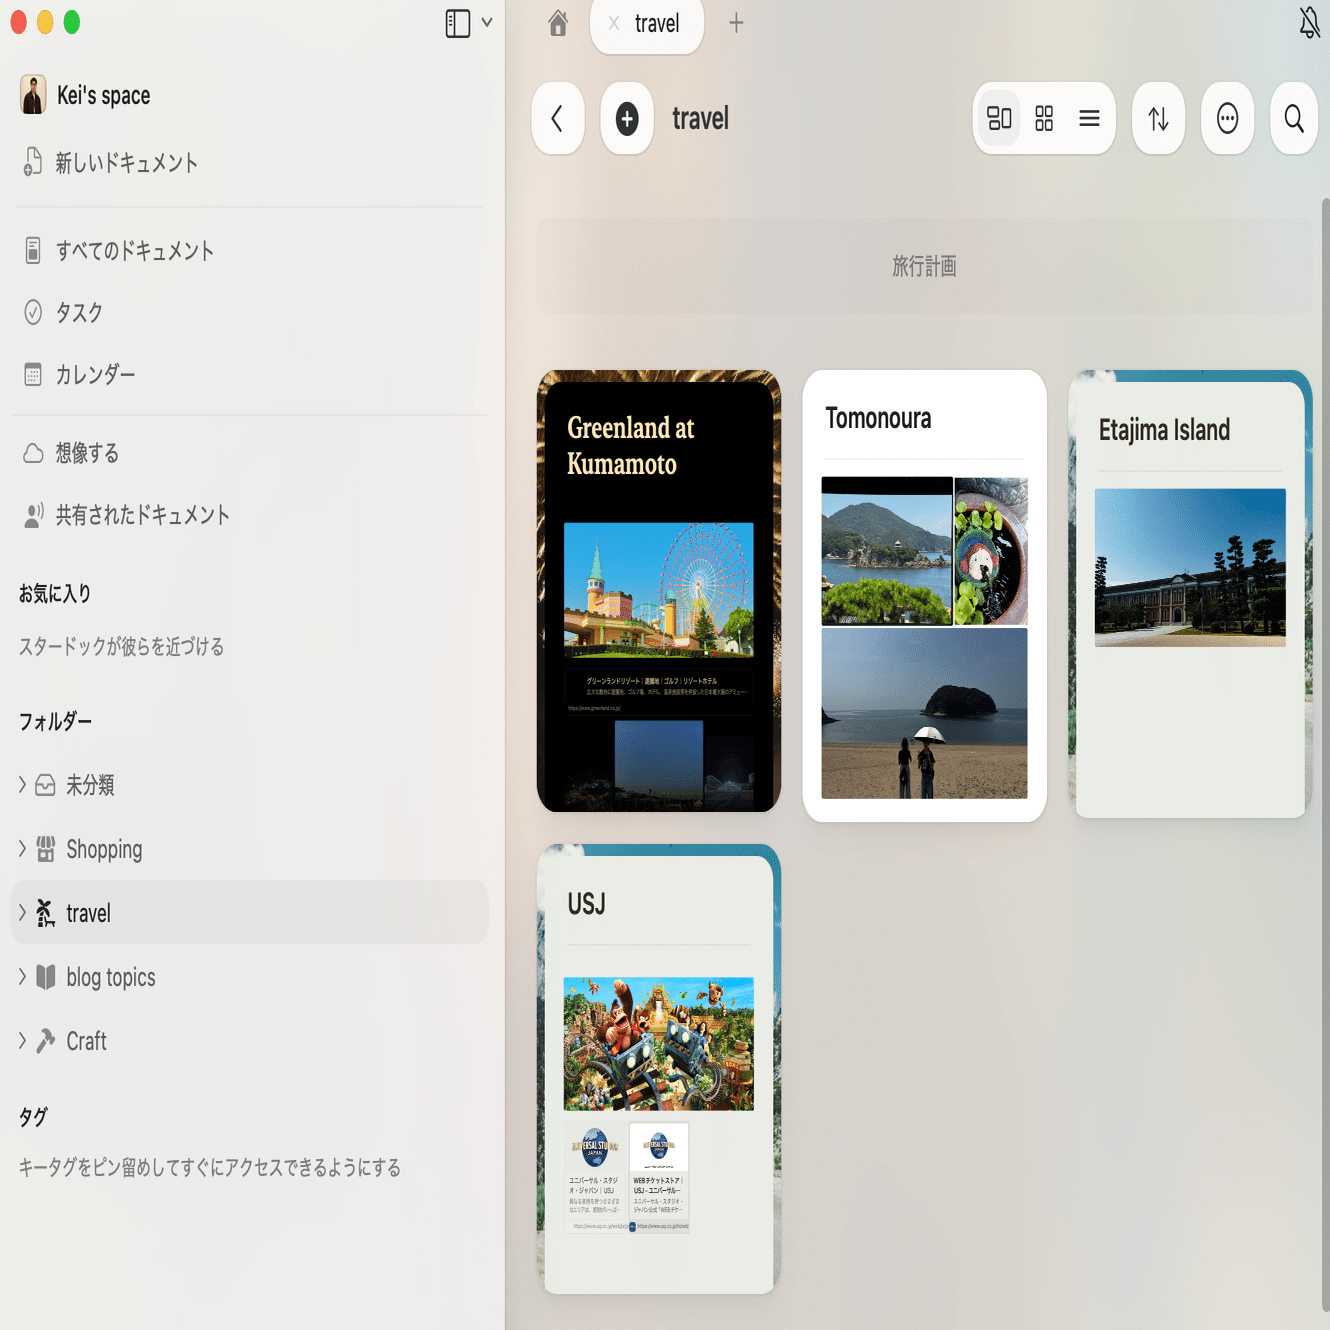Open Kei's space account menu
Image resolution: width=1330 pixels, height=1330 pixels.
pyautogui.click(x=104, y=96)
